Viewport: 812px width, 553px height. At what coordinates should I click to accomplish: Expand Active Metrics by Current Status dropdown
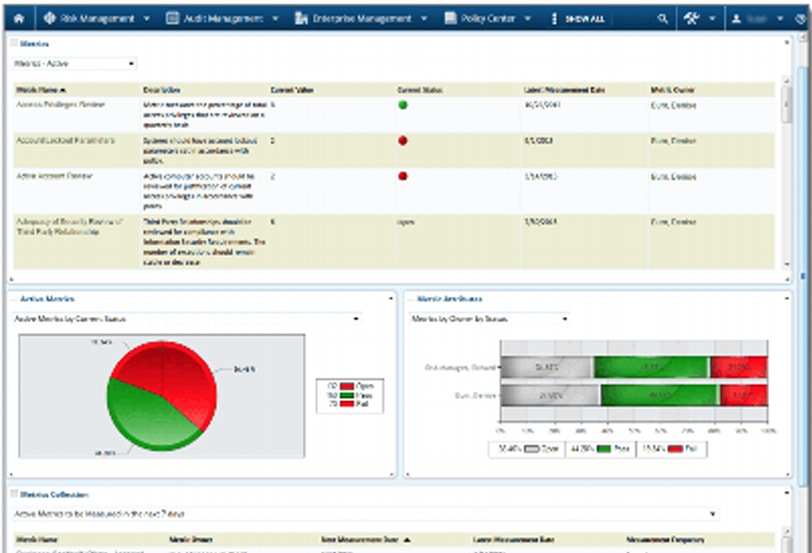tap(186, 319)
